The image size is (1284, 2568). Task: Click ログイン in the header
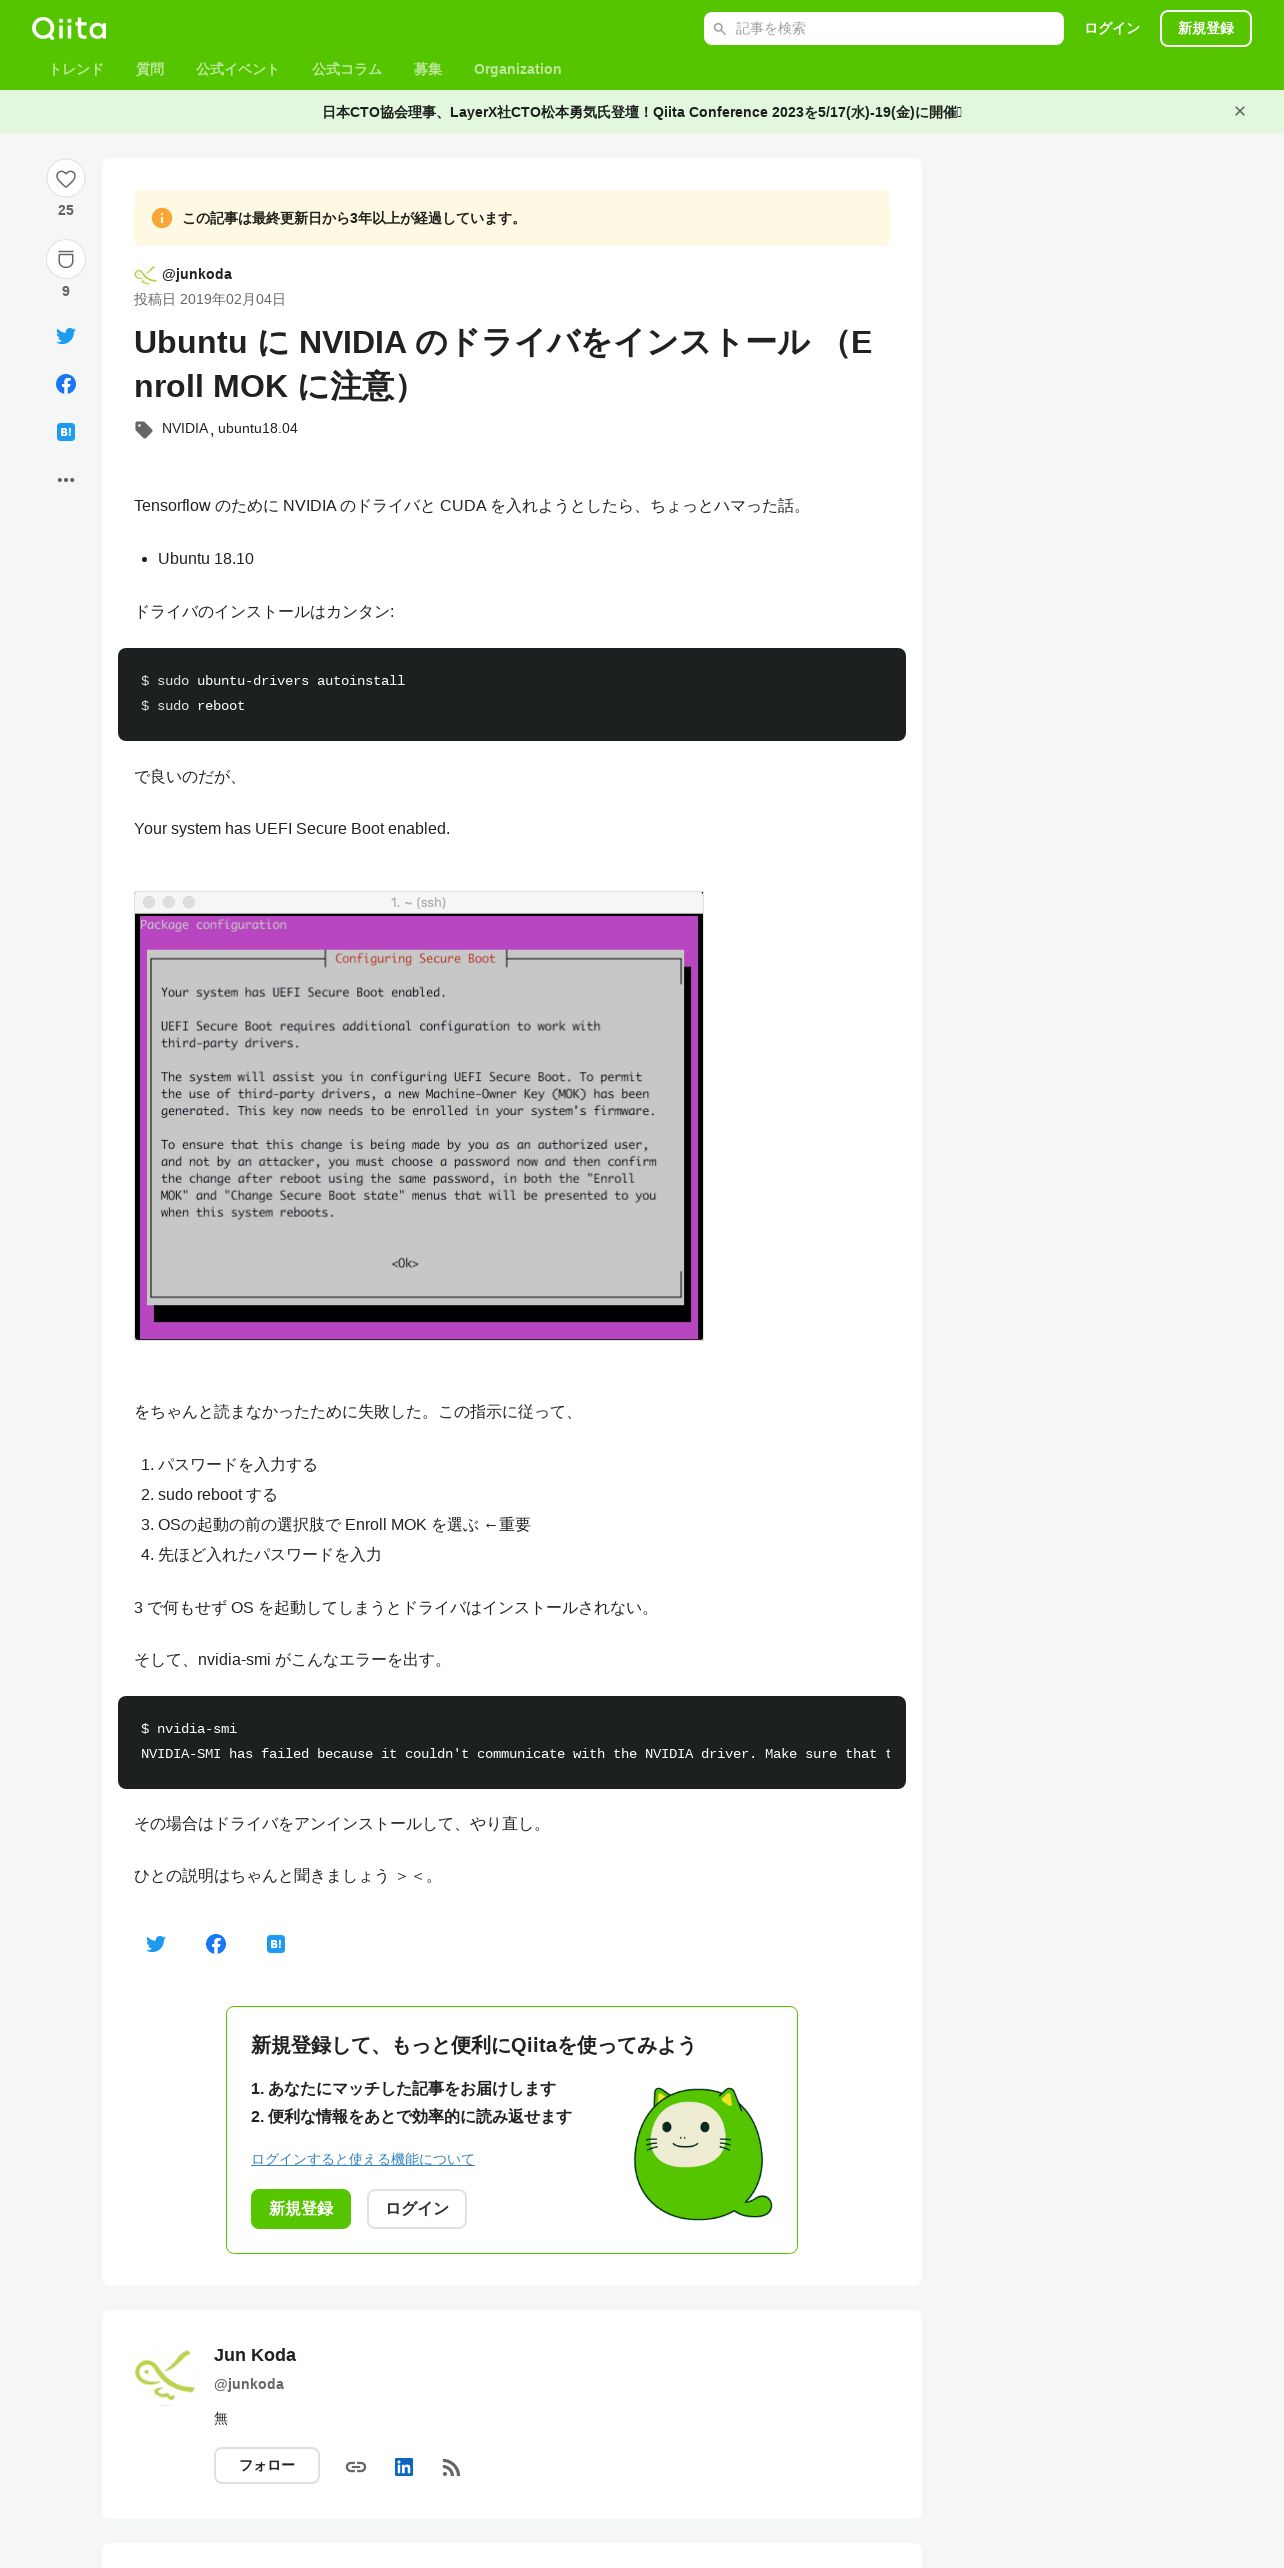pos(1112,28)
